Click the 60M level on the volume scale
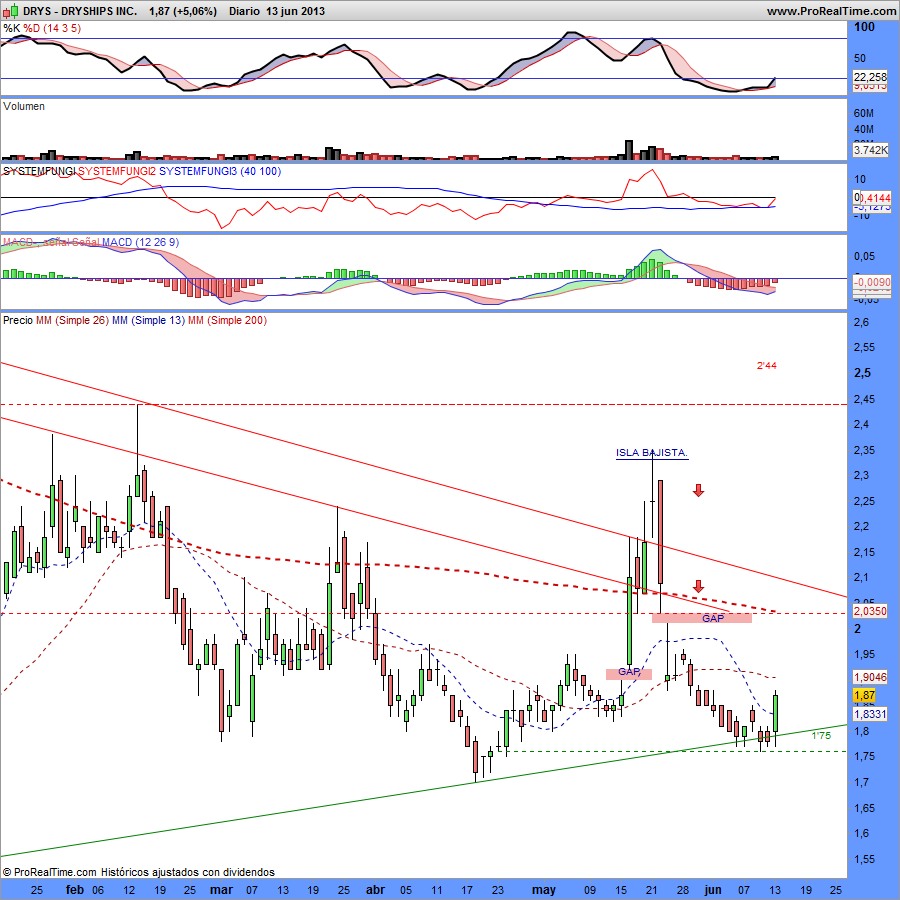This screenshot has width=900, height=900. 864,113
